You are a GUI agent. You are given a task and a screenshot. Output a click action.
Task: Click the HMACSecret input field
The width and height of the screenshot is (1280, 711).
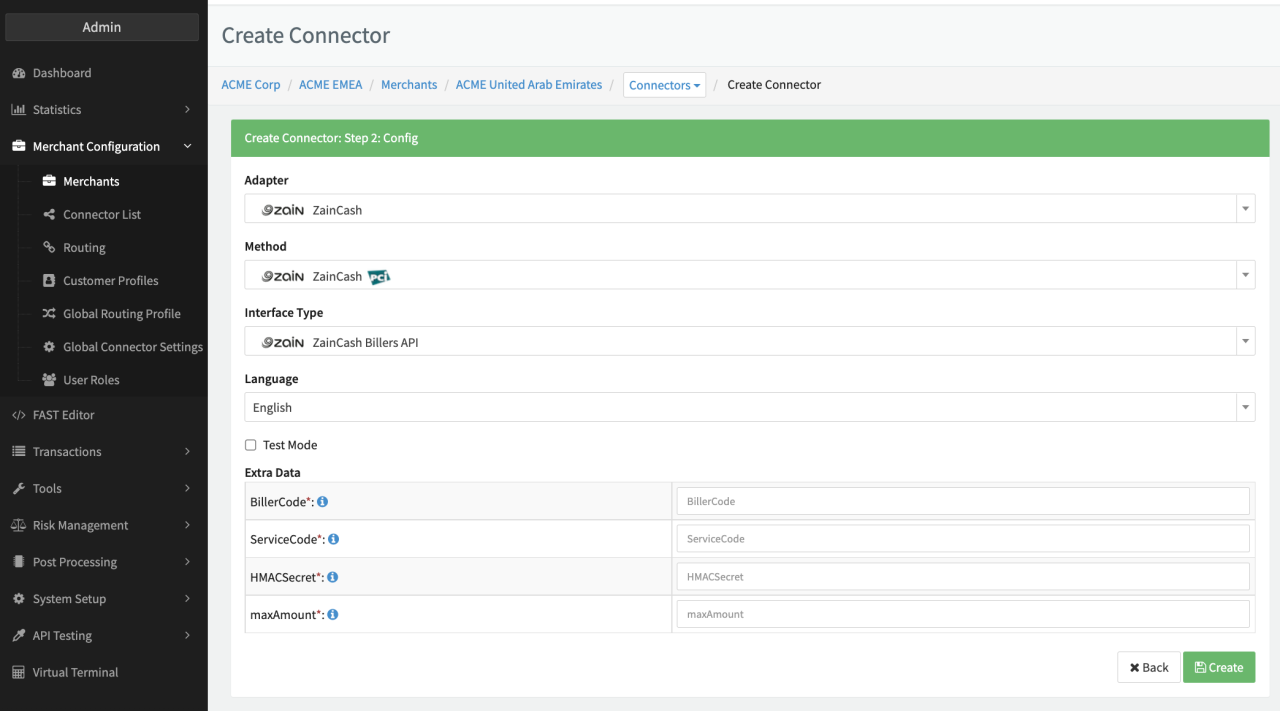962,577
